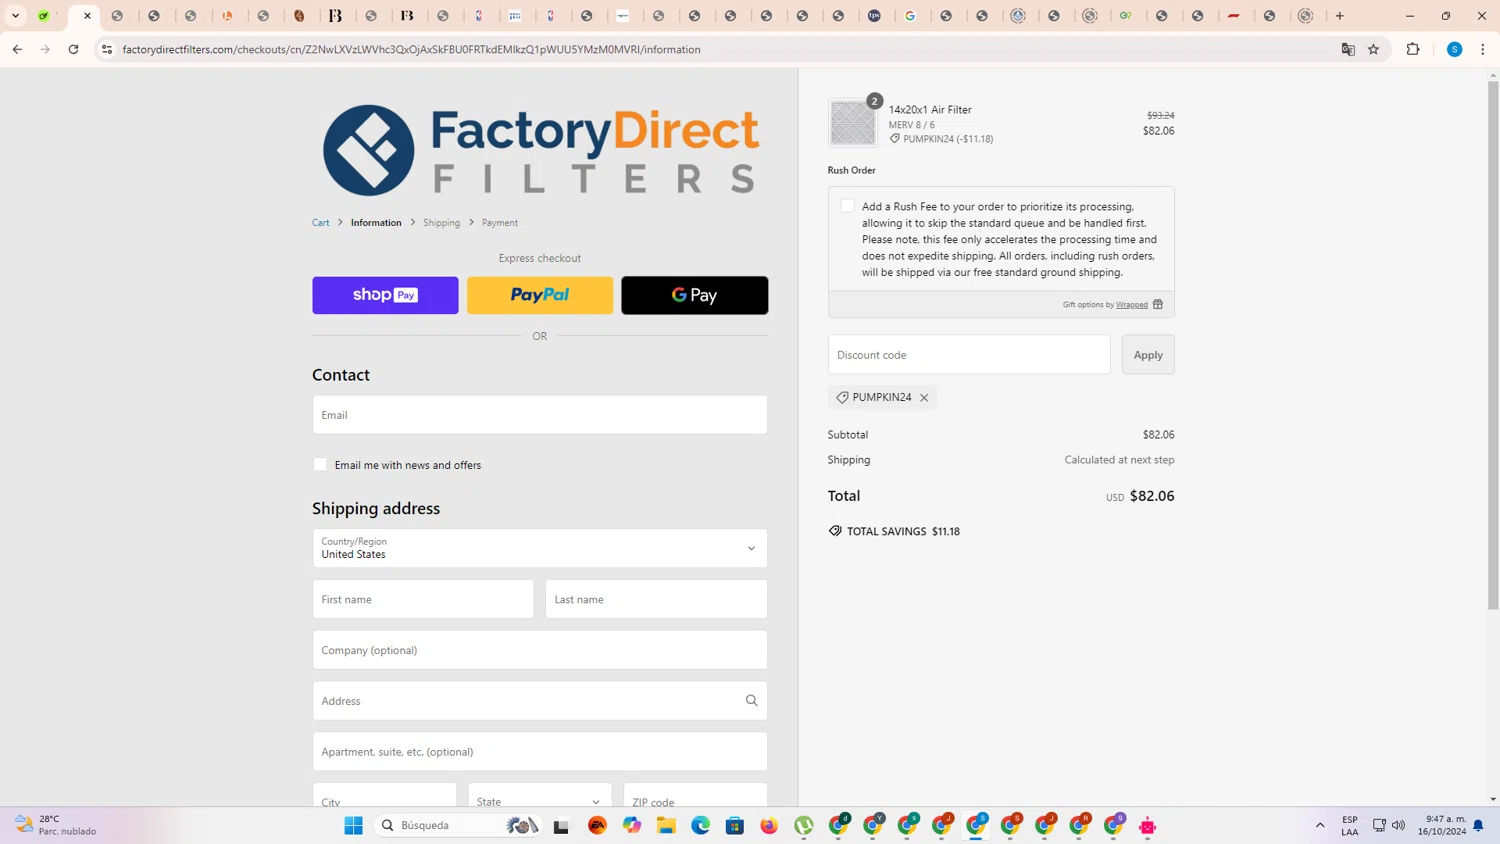Open the volume control in system tray

click(x=1398, y=825)
